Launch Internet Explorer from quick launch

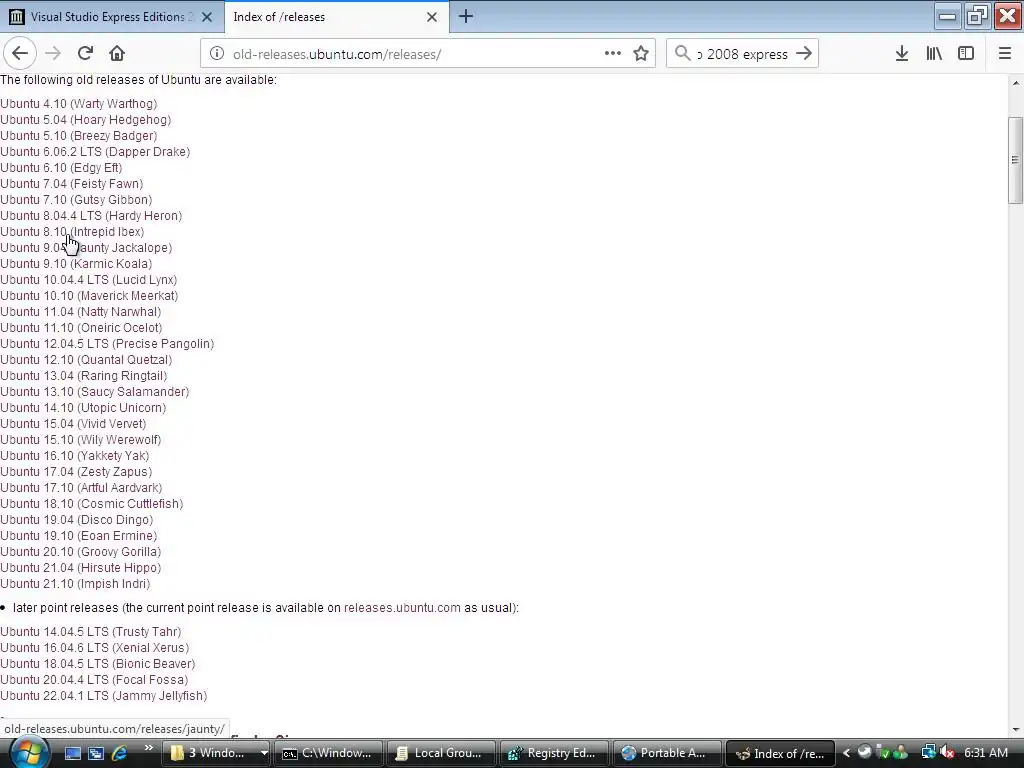coord(120,753)
